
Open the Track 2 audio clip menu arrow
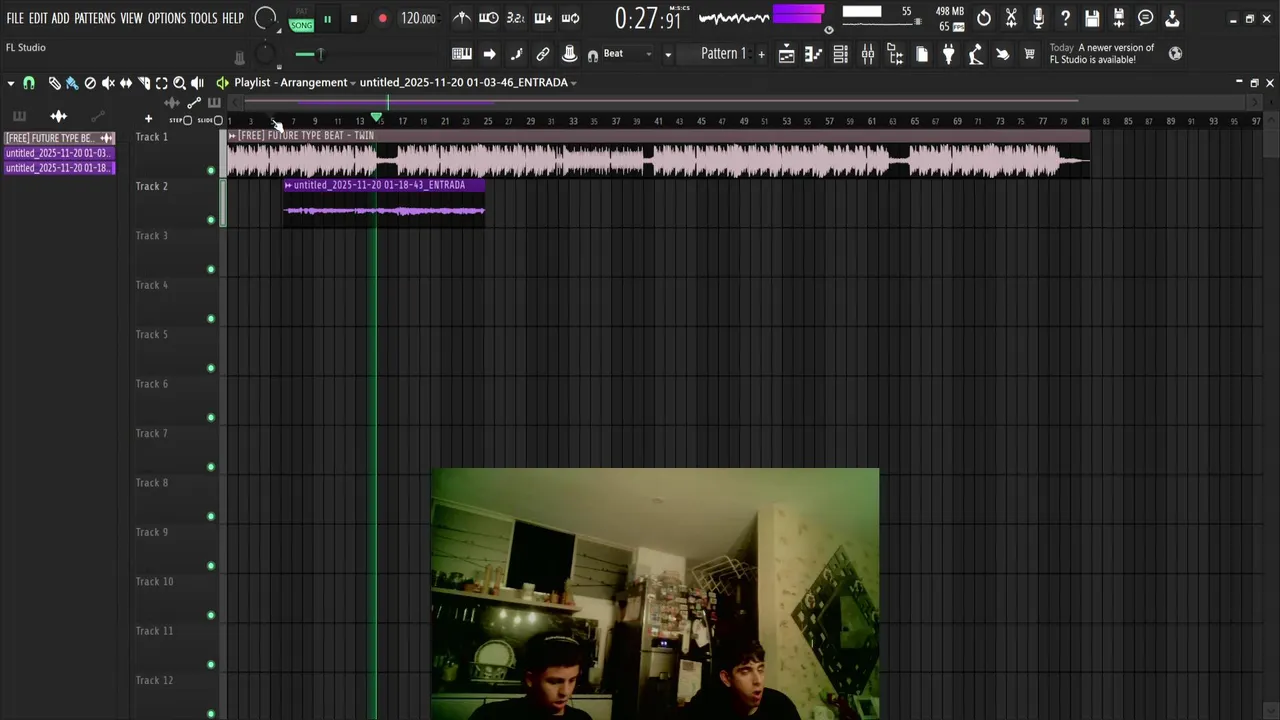(x=288, y=185)
